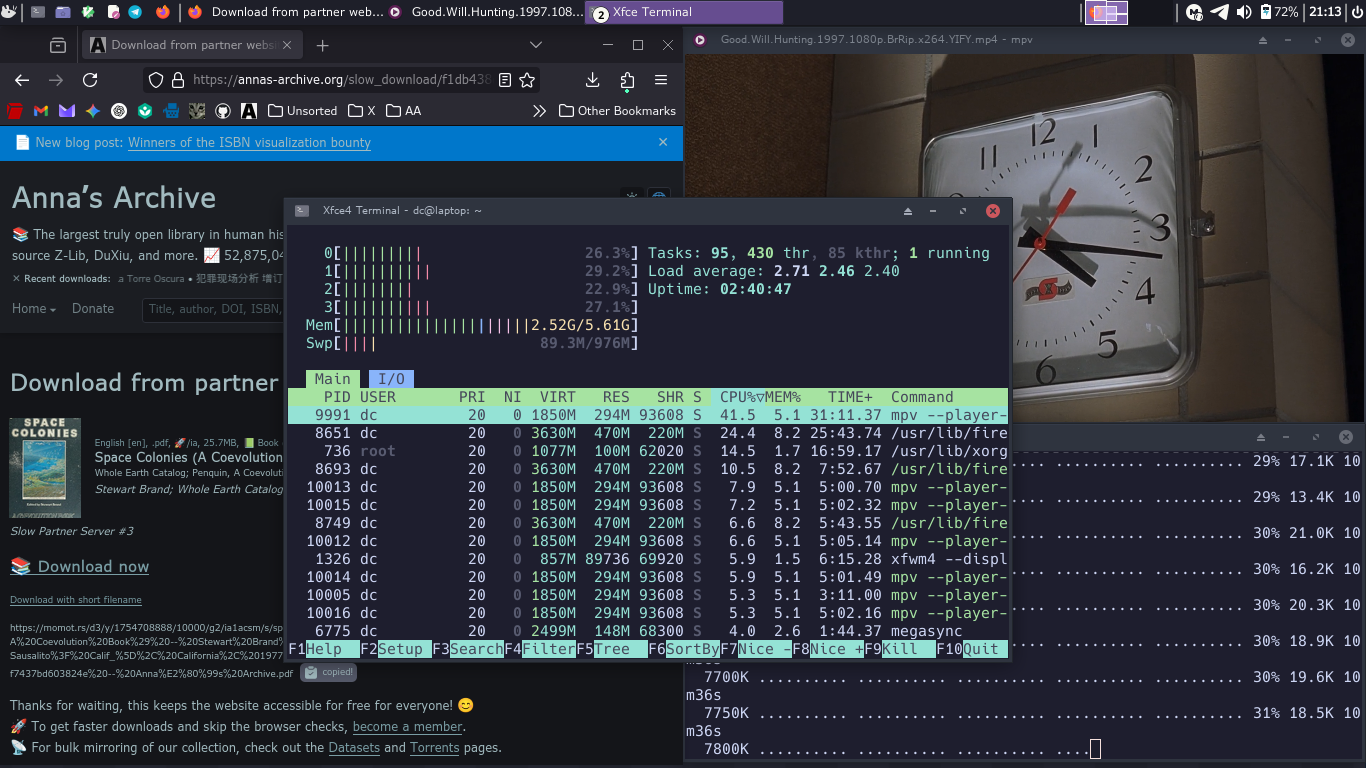
Task: Open Firefox downloads panel
Action: pyautogui.click(x=592, y=80)
